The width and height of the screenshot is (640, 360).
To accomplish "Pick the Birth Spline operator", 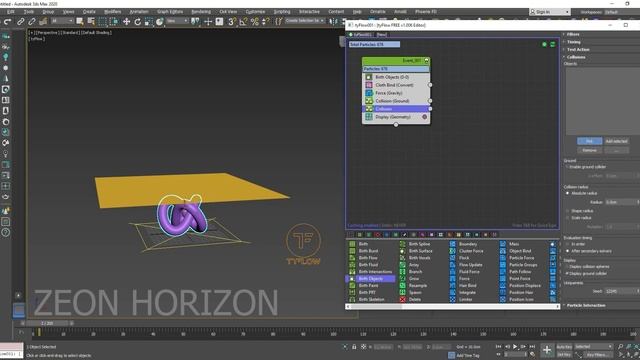I will [419, 244].
